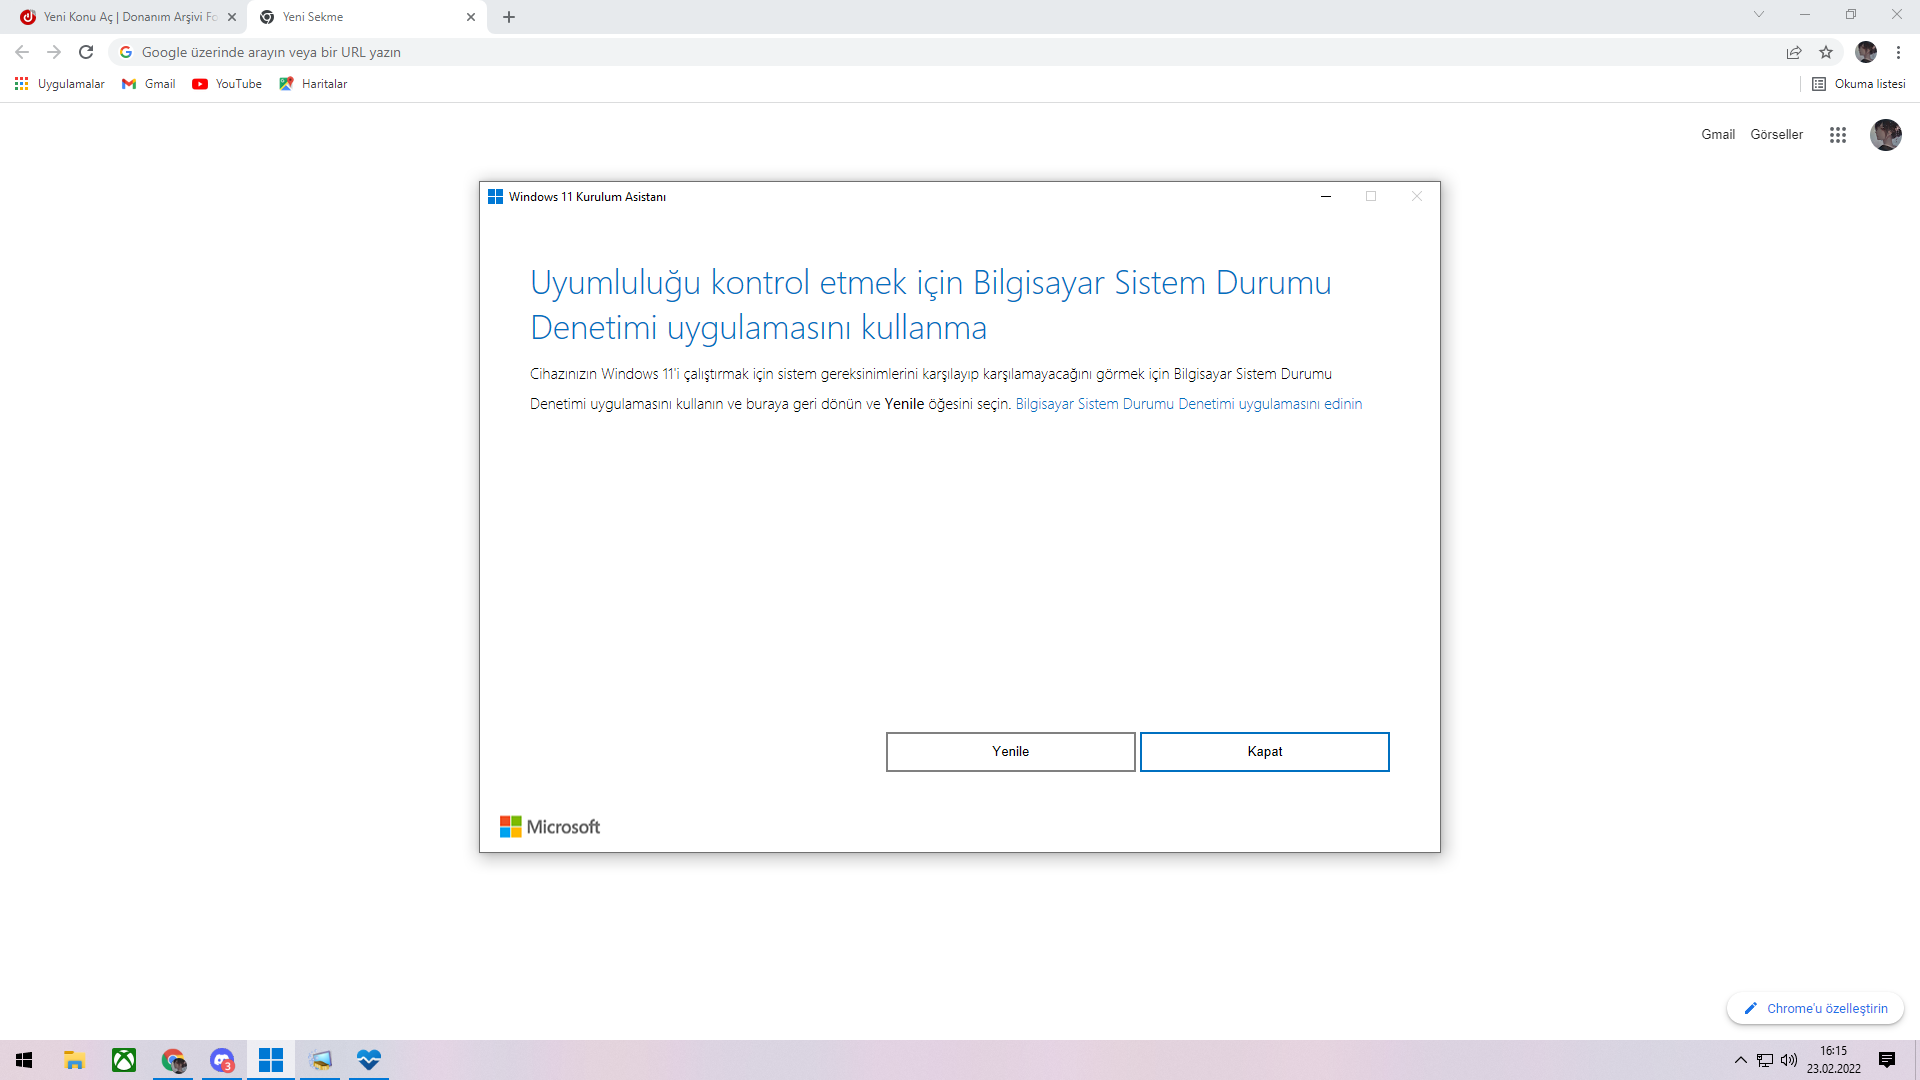Open the Google apps grid
Image resolution: width=1920 pixels, height=1080 pixels.
[x=1838, y=135]
